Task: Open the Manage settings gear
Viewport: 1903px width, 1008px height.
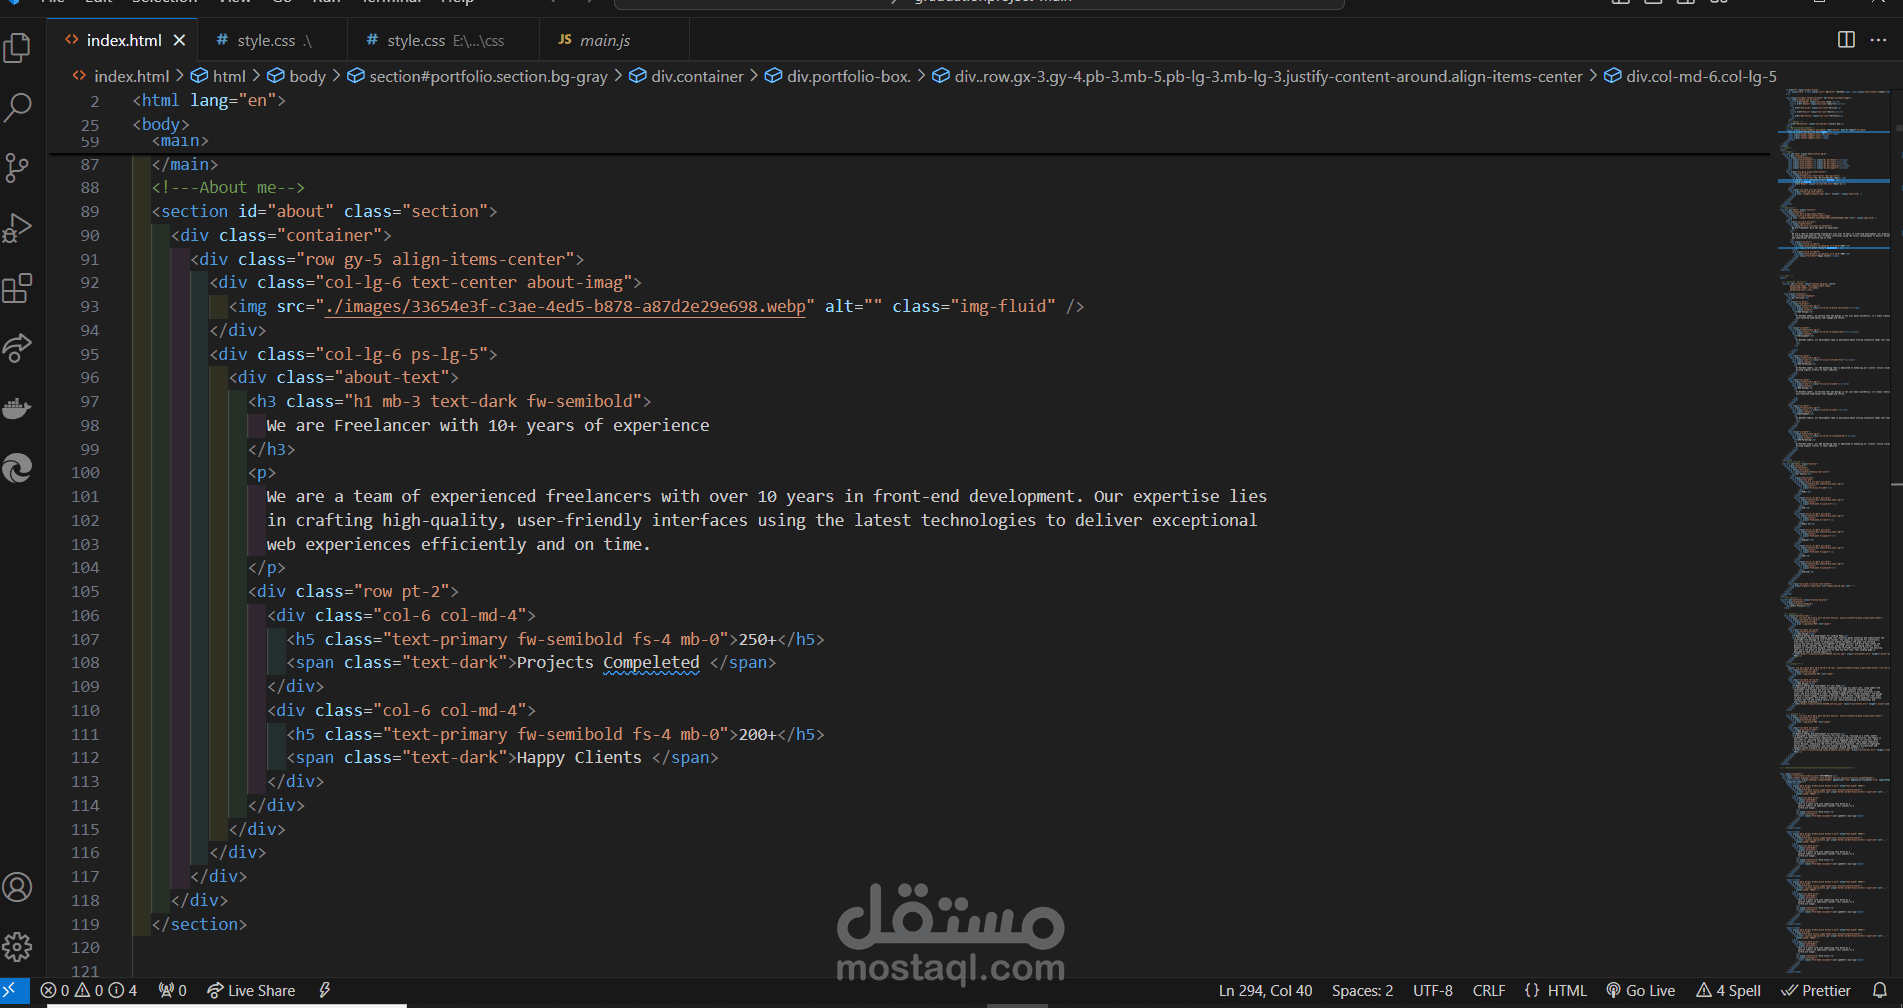Action: (18, 946)
